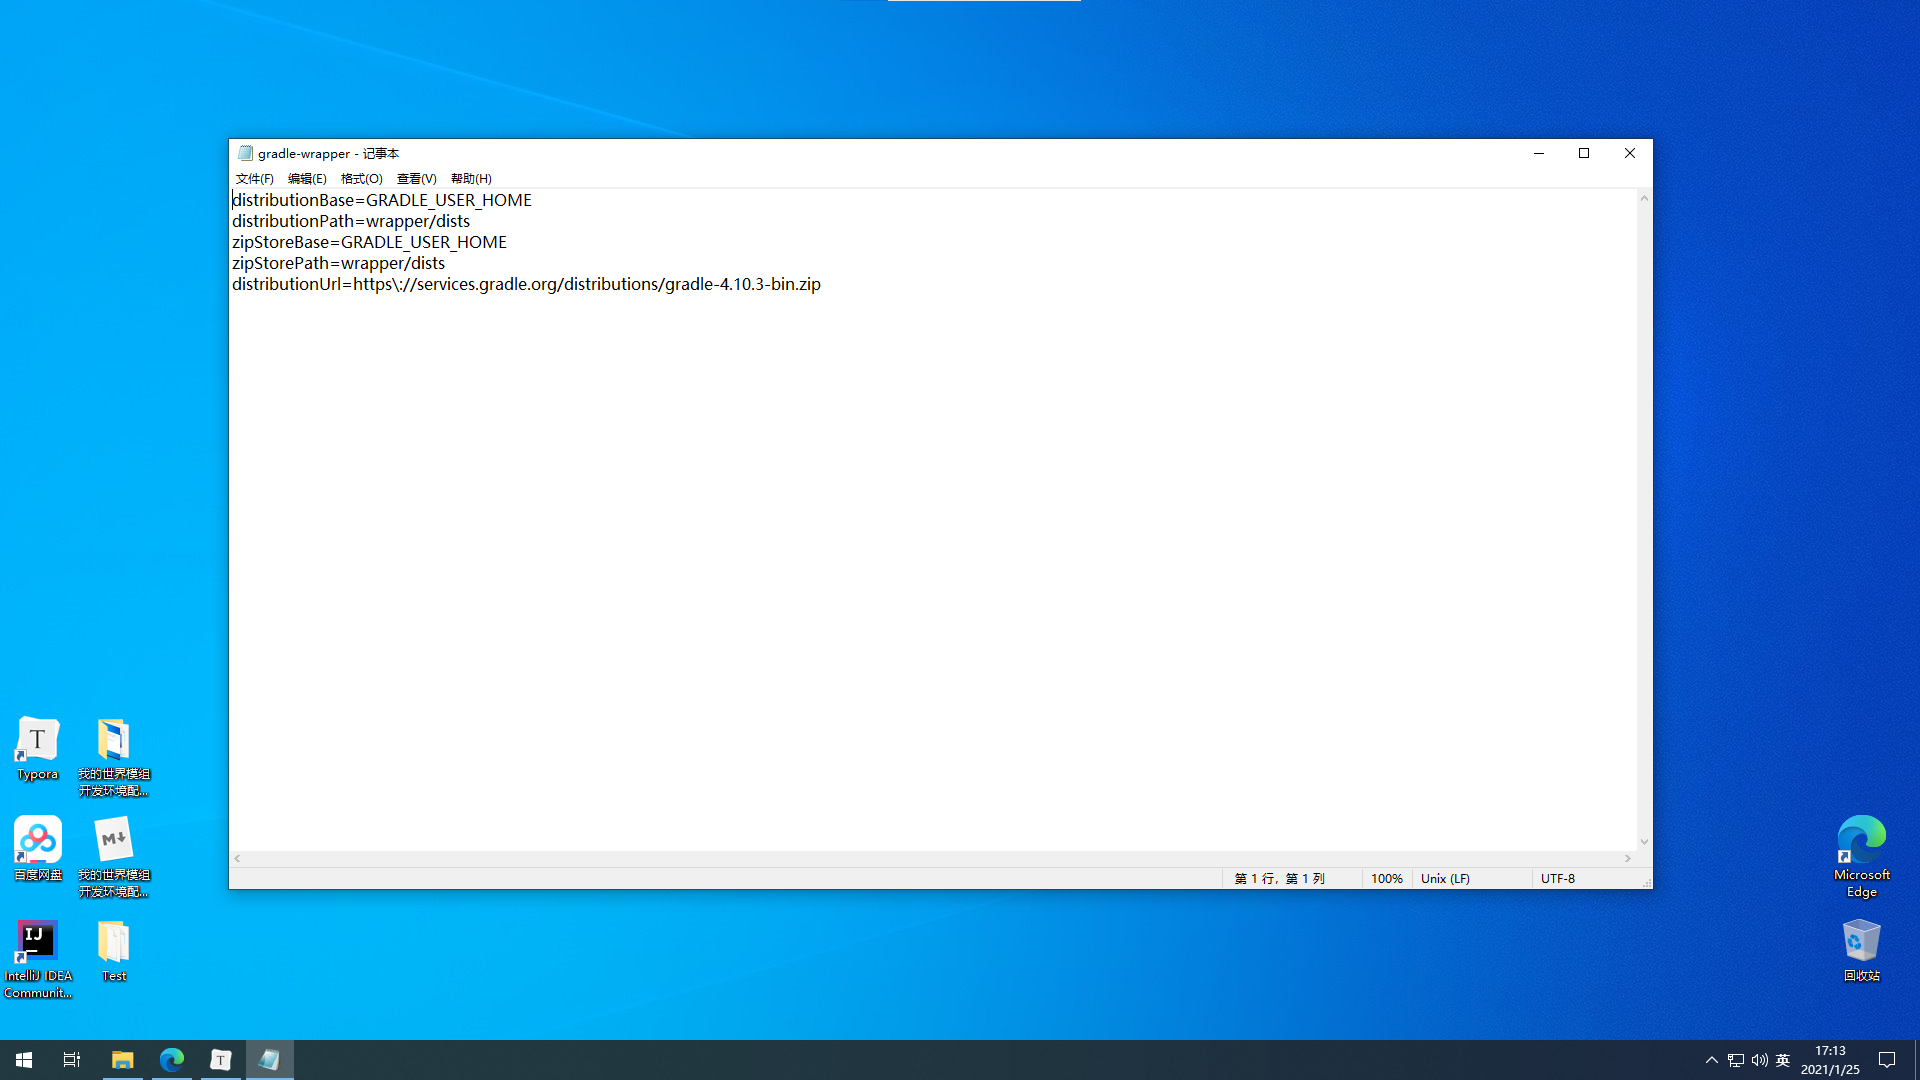Open the 编辑(E) menu

click(x=307, y=179)
